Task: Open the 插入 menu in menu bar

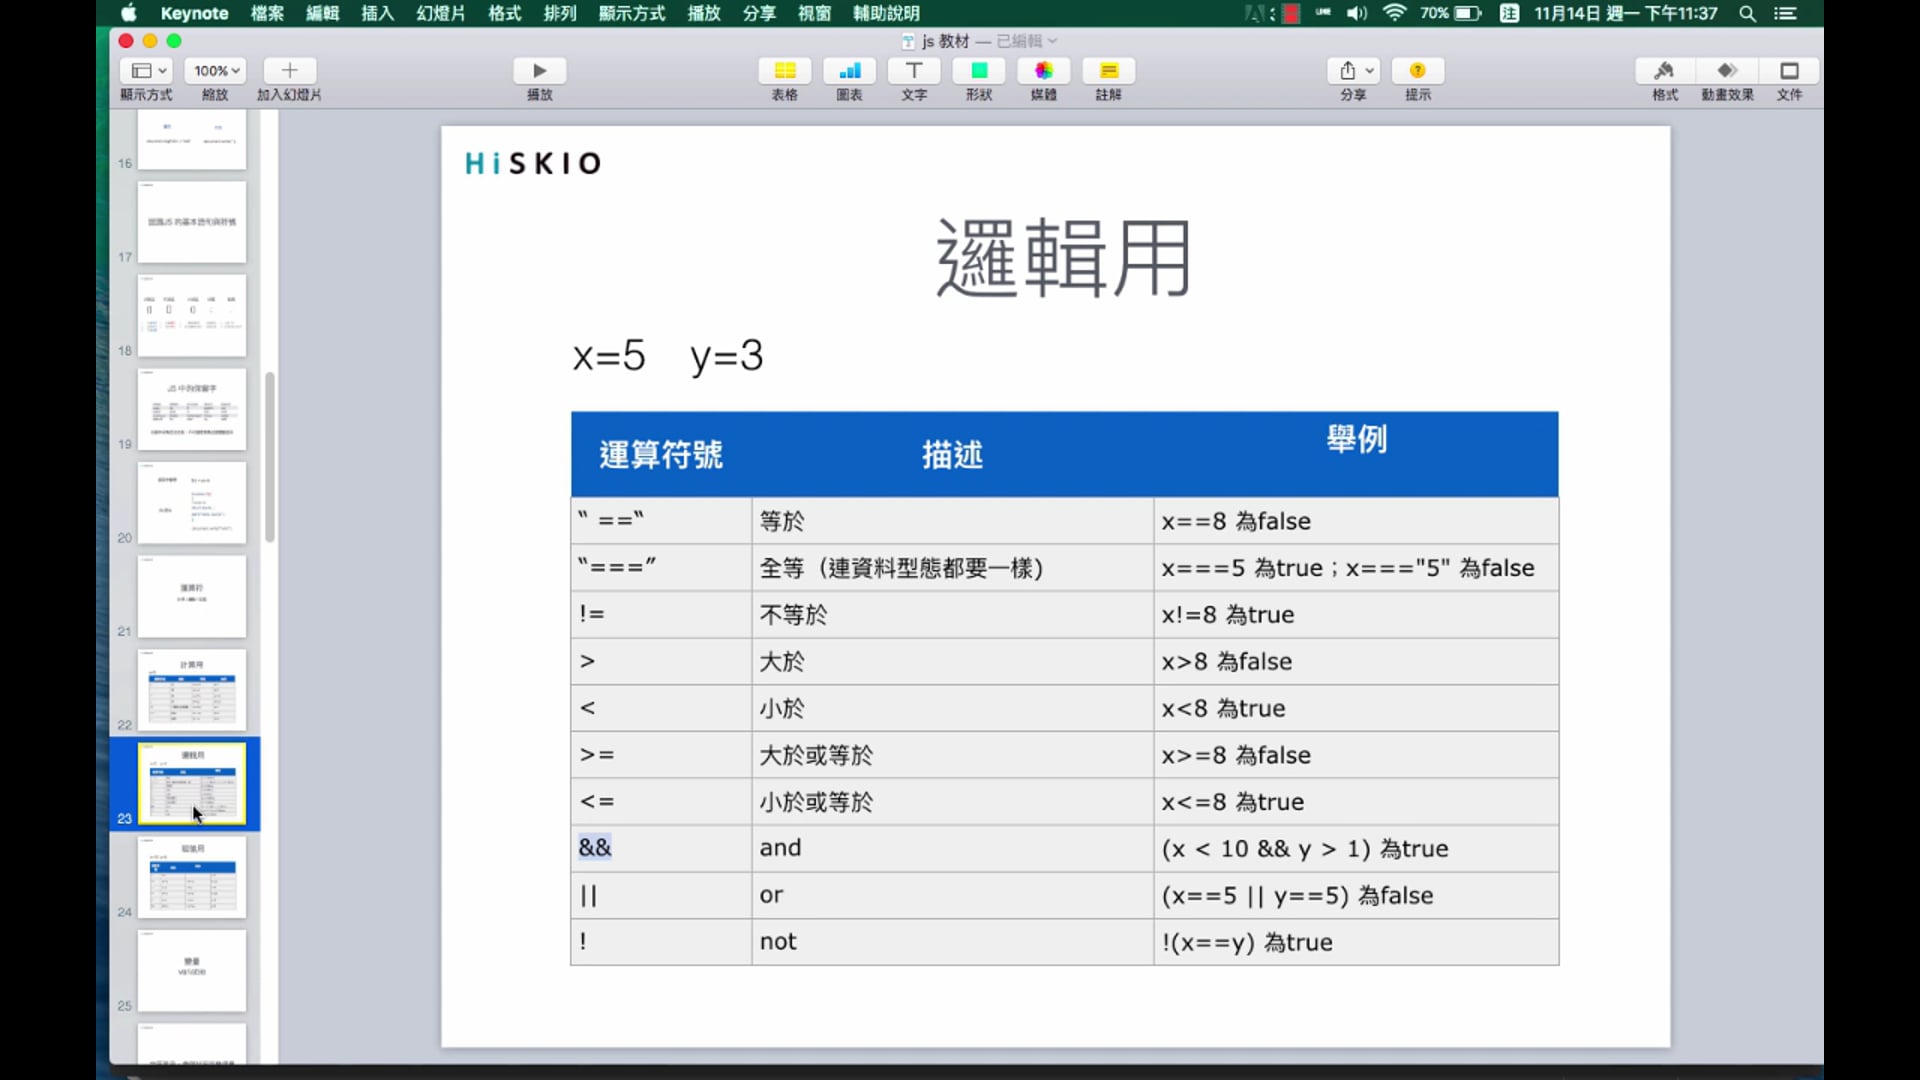Action: tap(377, 13)
